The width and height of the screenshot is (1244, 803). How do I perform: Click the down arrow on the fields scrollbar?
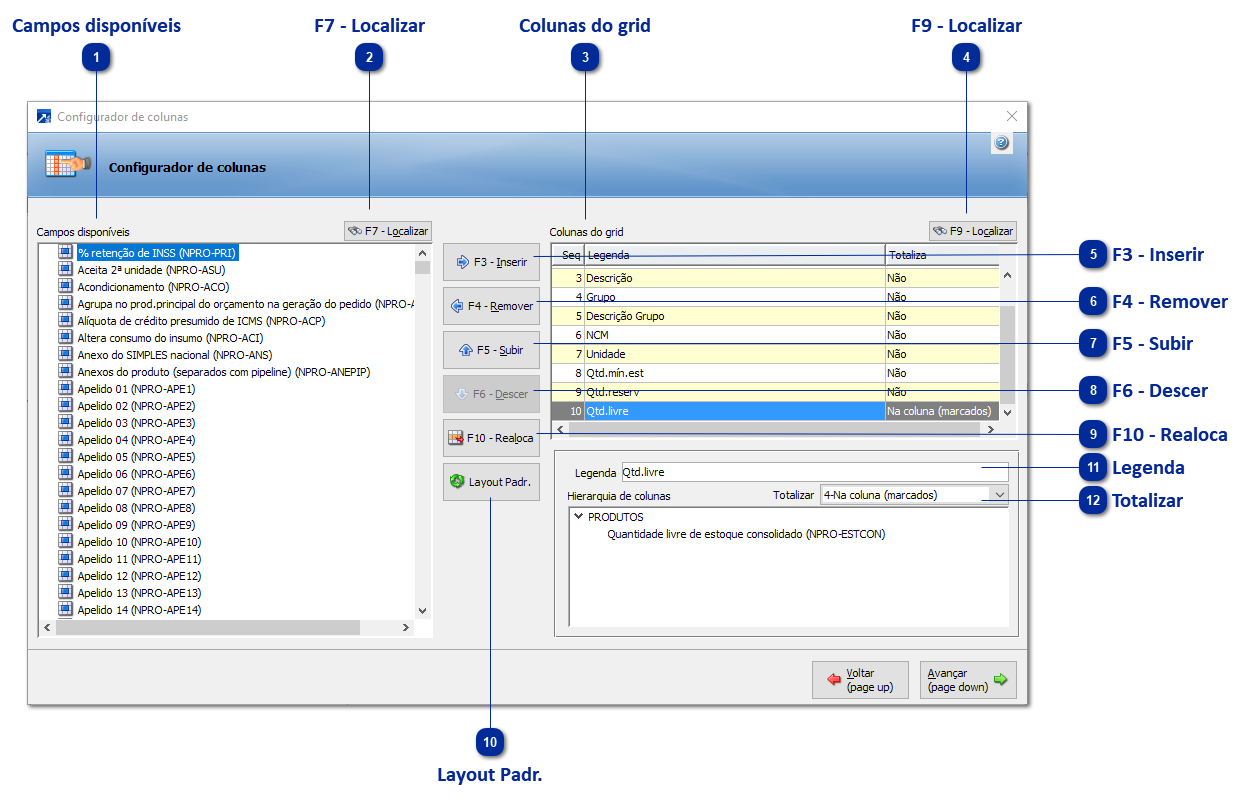423,610
